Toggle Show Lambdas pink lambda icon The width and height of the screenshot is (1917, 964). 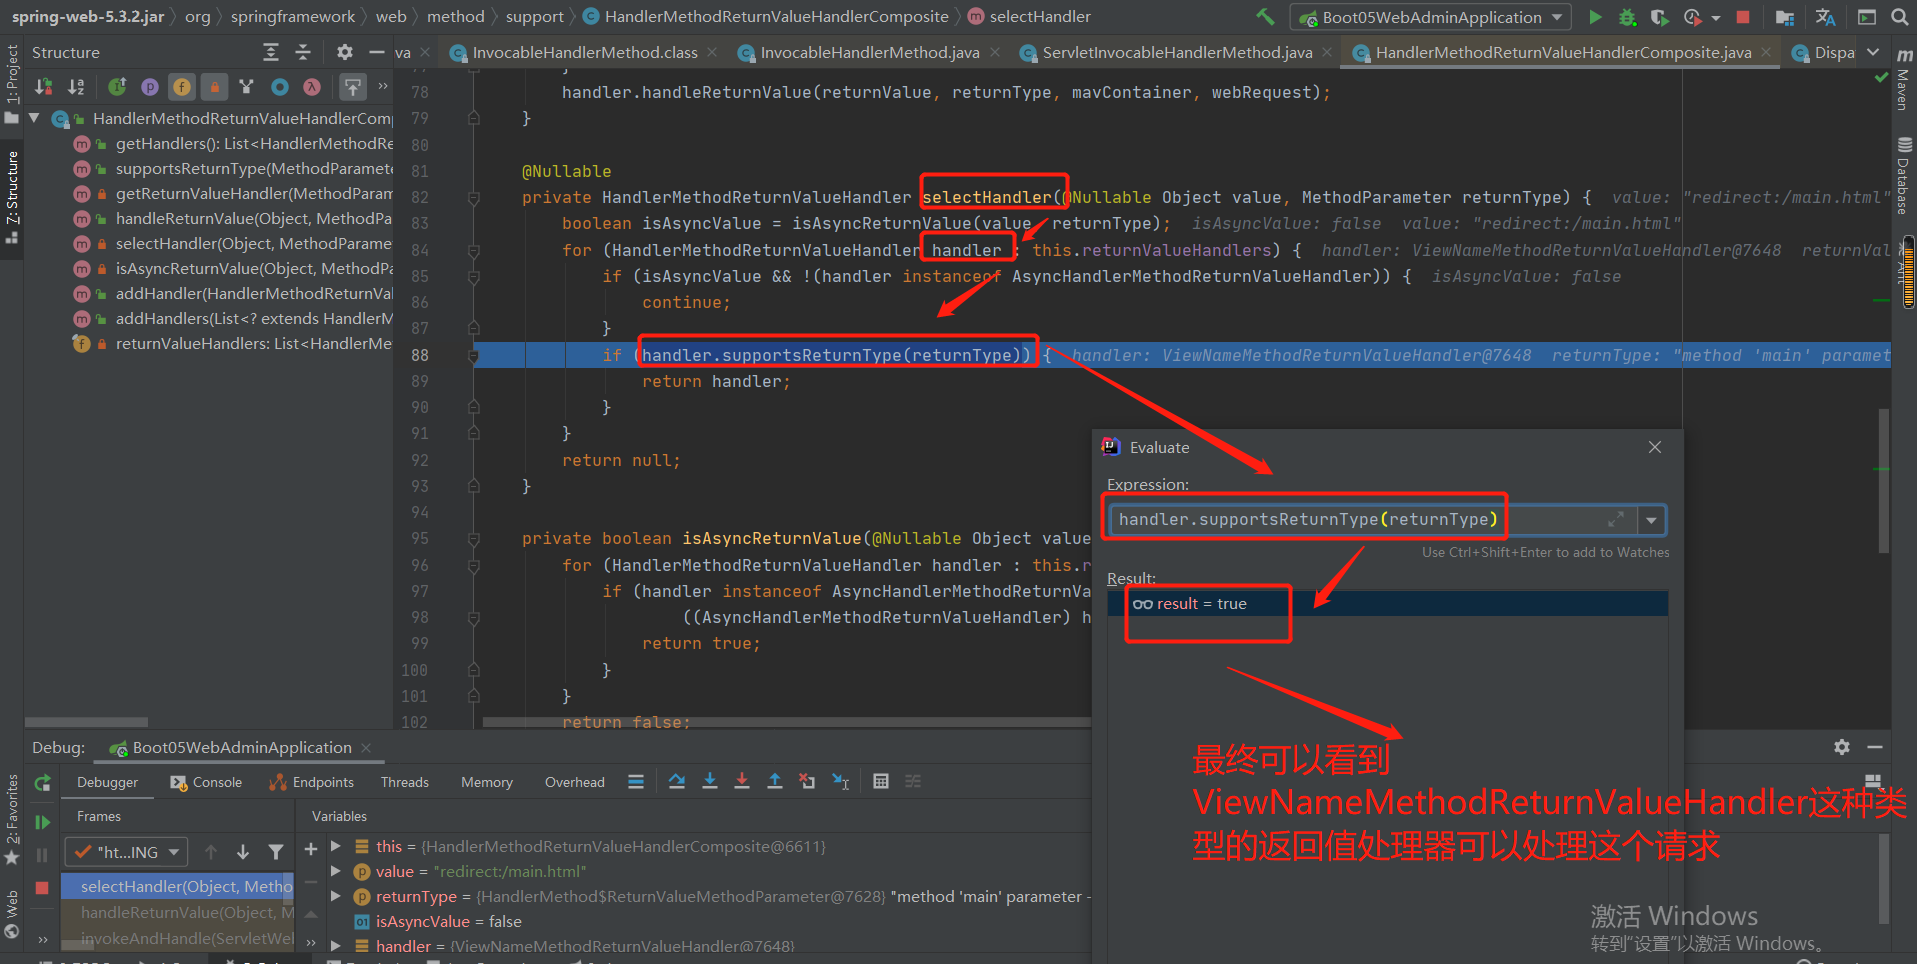pyautogui.click(x=312, y=87)
